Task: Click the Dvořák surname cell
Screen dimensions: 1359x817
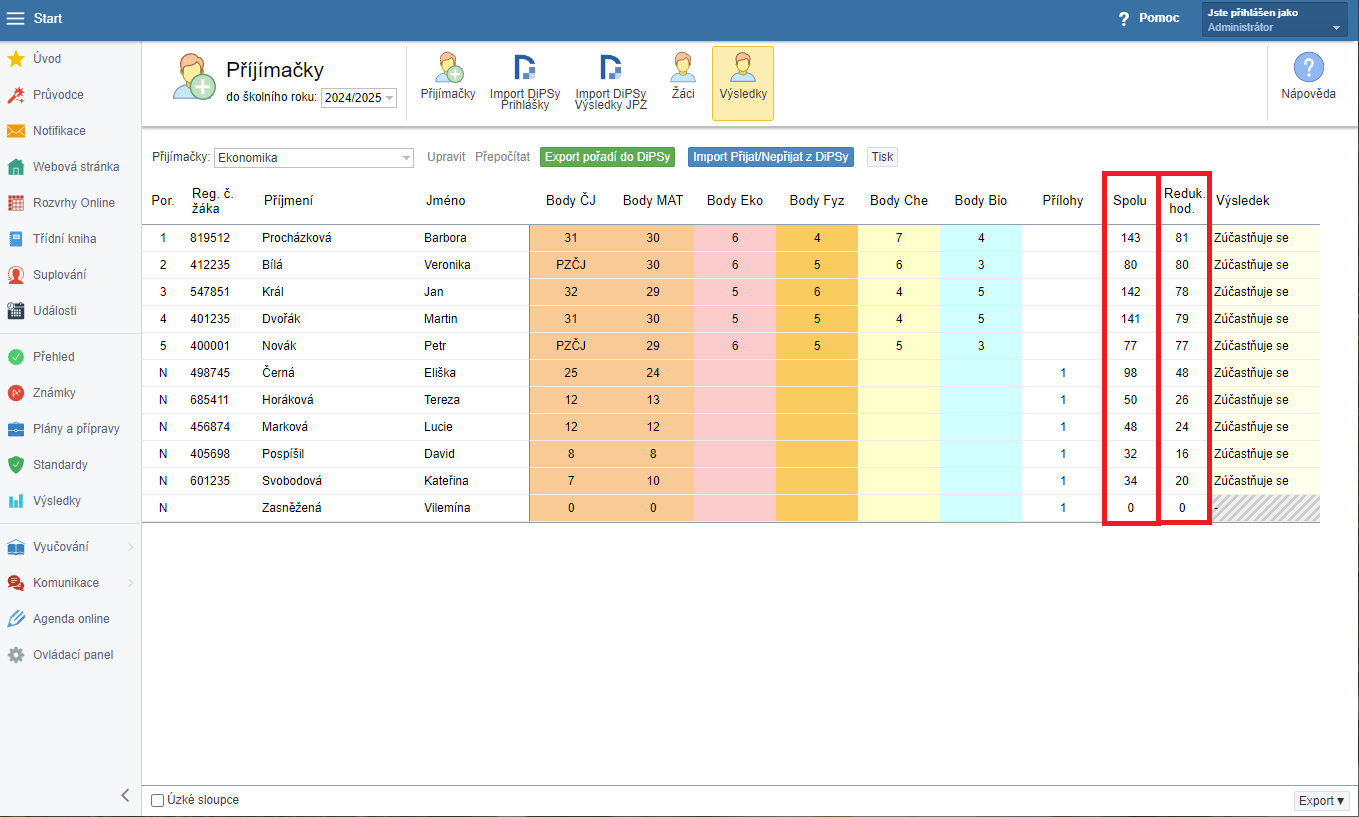Action: point(281,319)
